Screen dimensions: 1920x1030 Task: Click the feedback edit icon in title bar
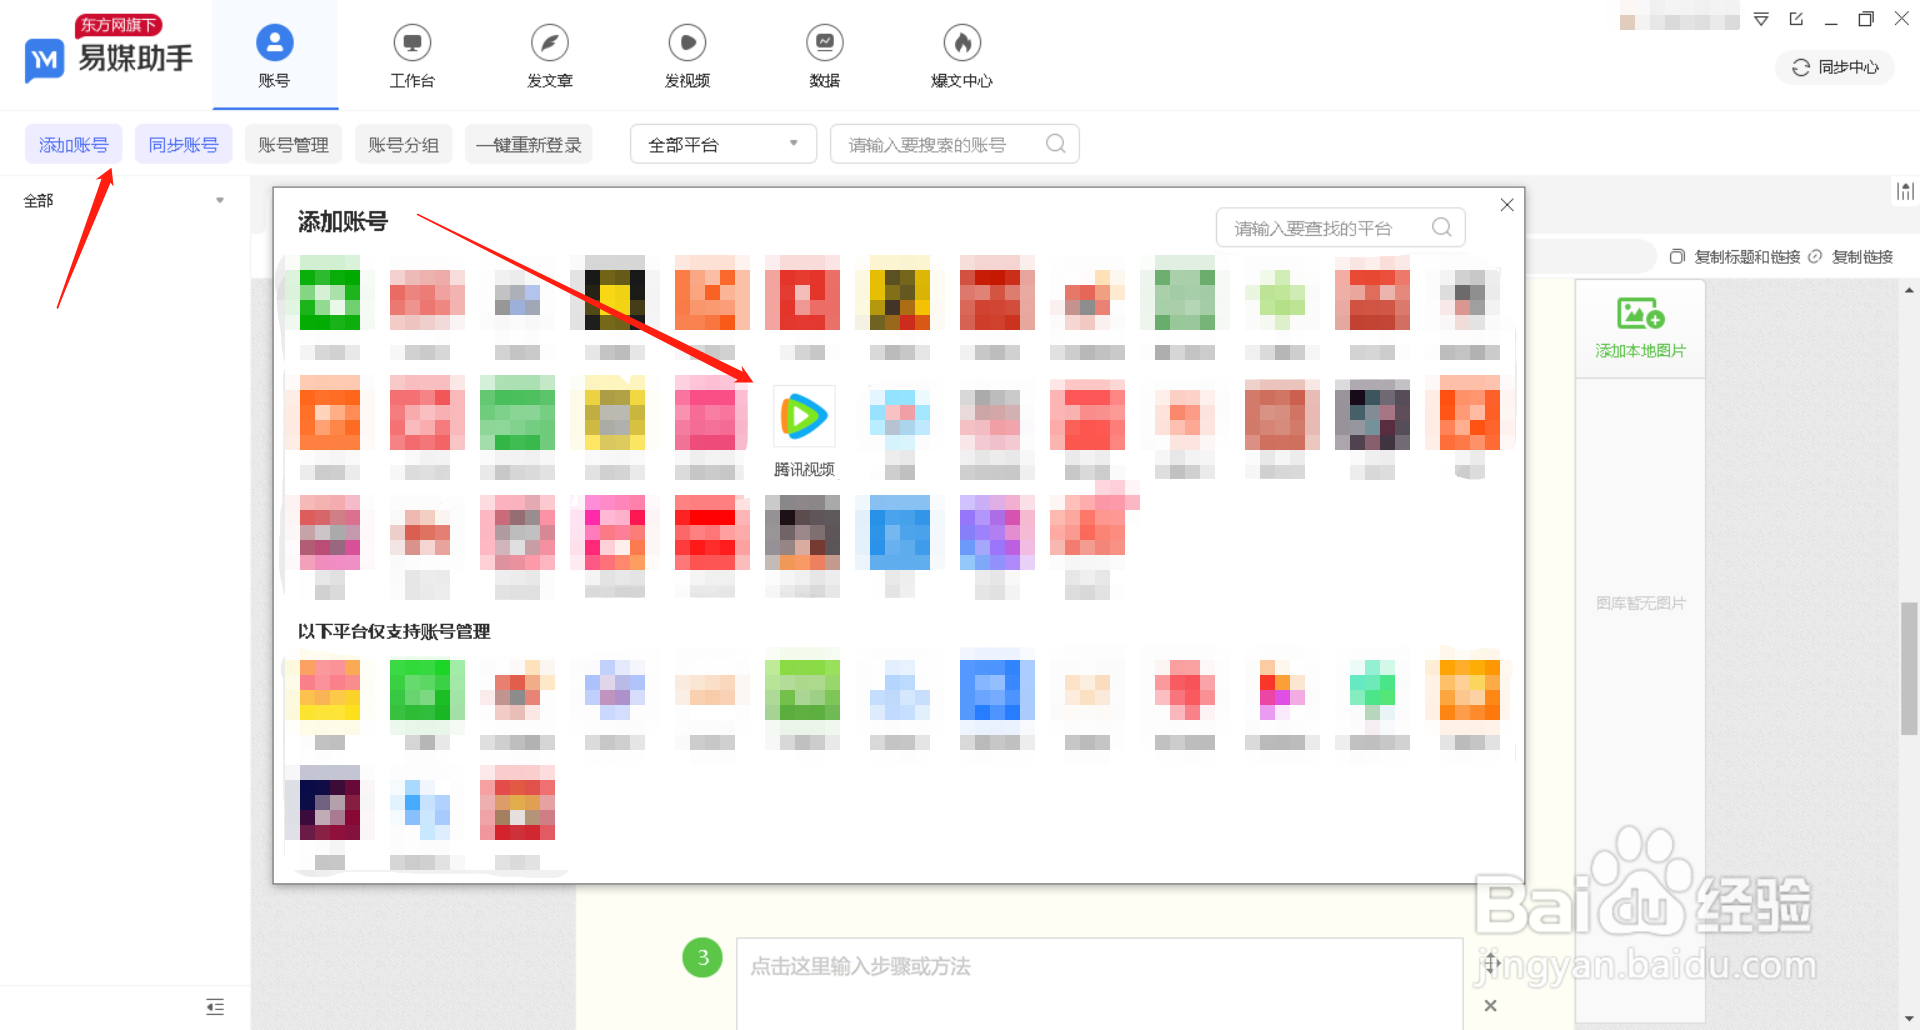coord(1796,19)
